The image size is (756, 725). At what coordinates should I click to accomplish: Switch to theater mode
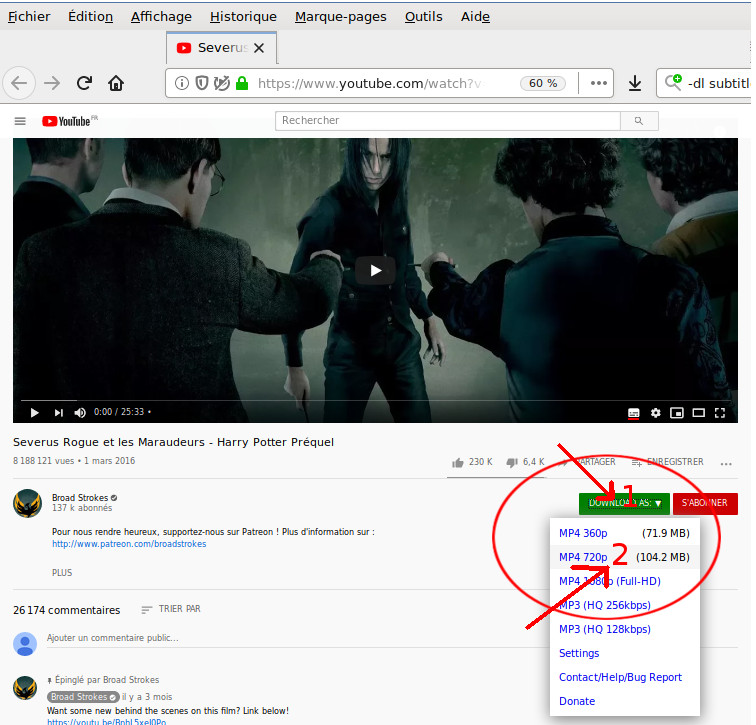pos(699,413)
